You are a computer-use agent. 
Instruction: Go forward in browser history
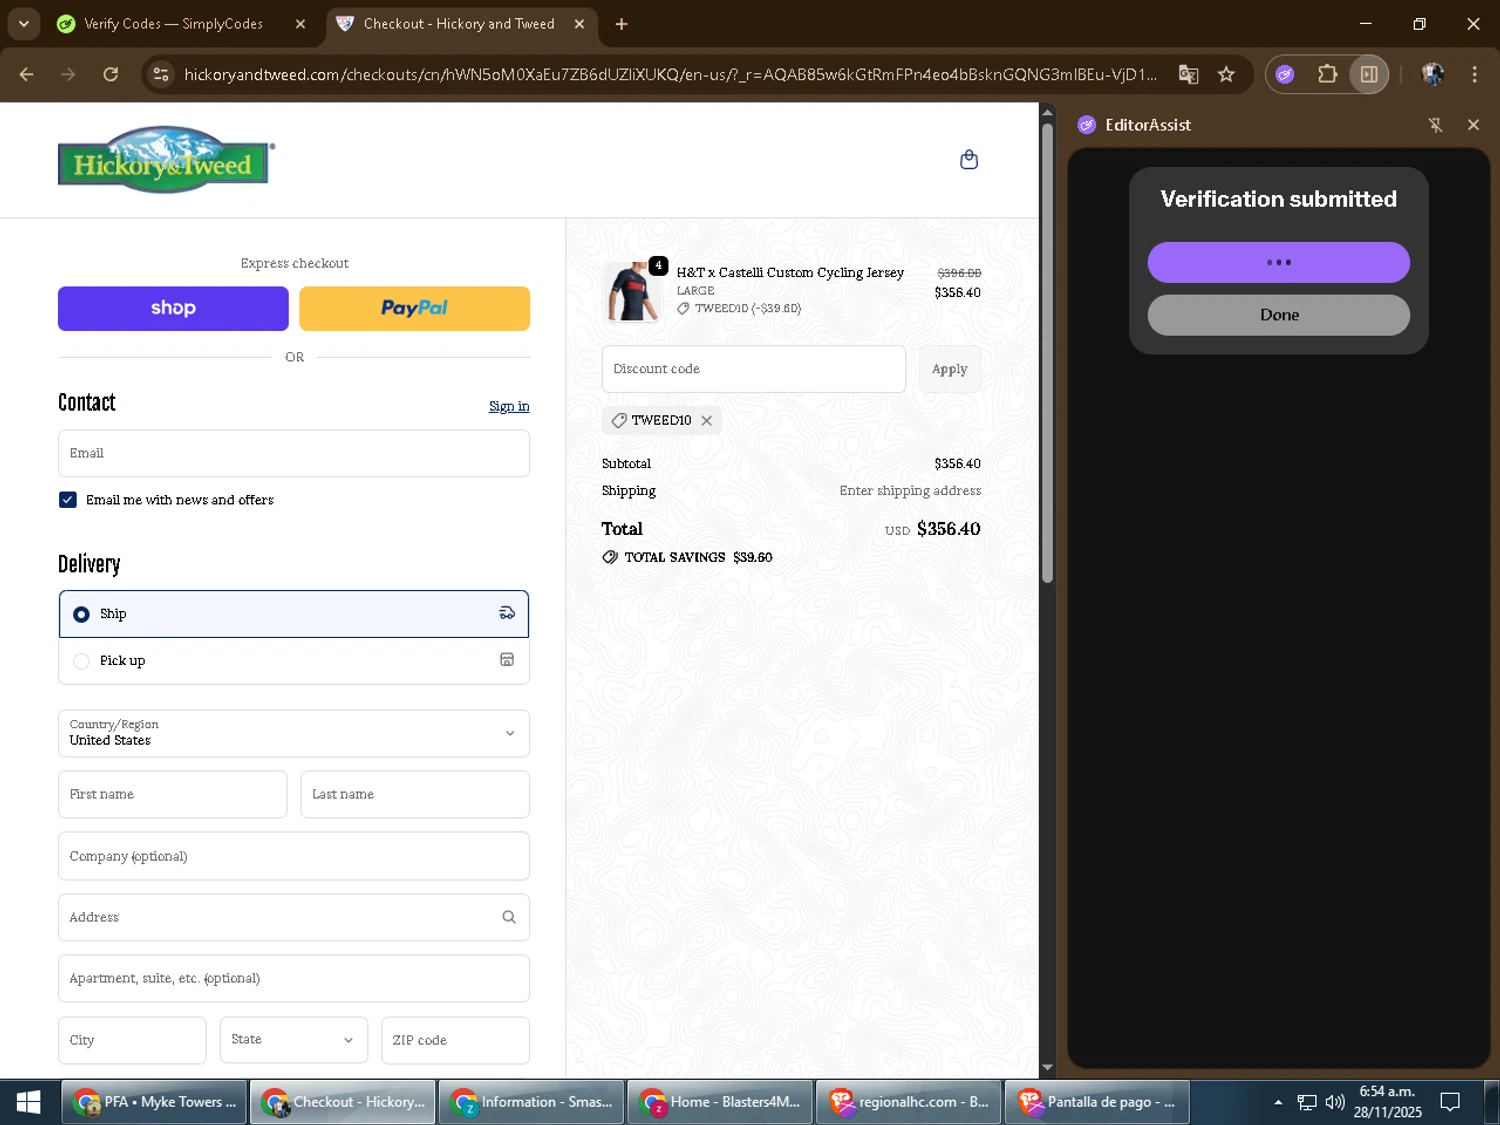68,74
